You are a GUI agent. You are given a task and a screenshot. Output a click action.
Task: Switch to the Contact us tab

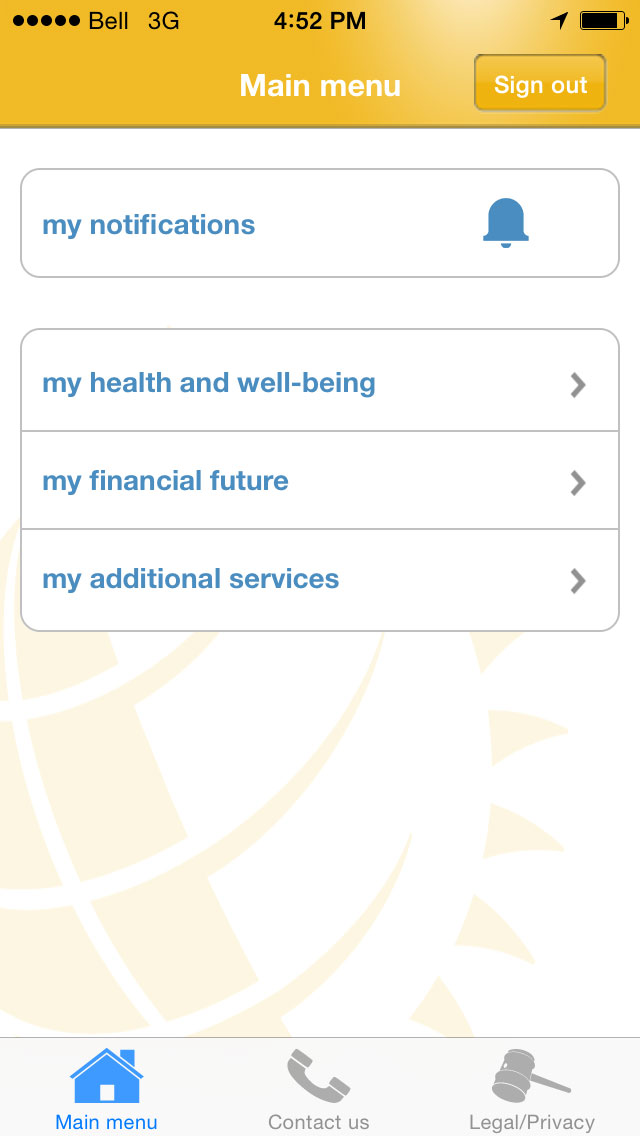coord(318,1088)
